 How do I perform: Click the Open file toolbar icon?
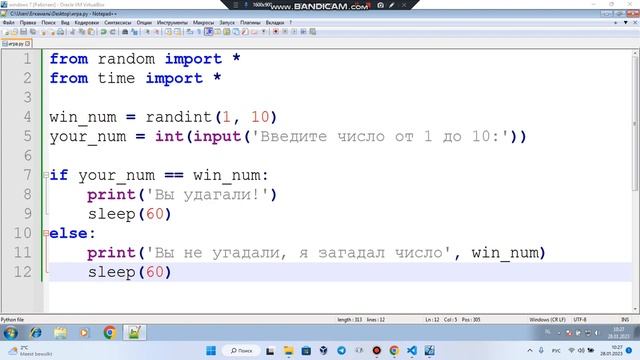pos(15,32)
